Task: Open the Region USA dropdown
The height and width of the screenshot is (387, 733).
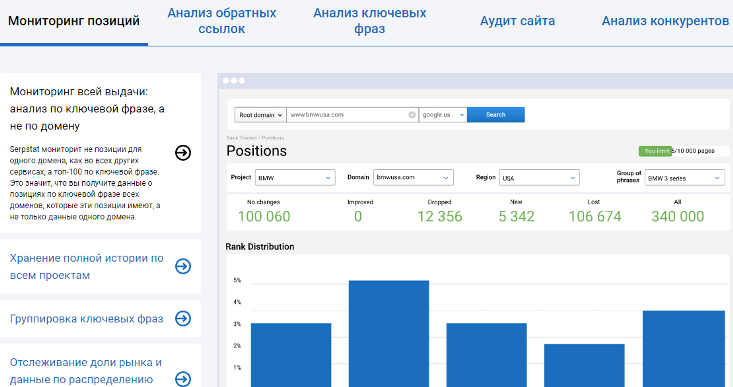Action: pos(539,178)
